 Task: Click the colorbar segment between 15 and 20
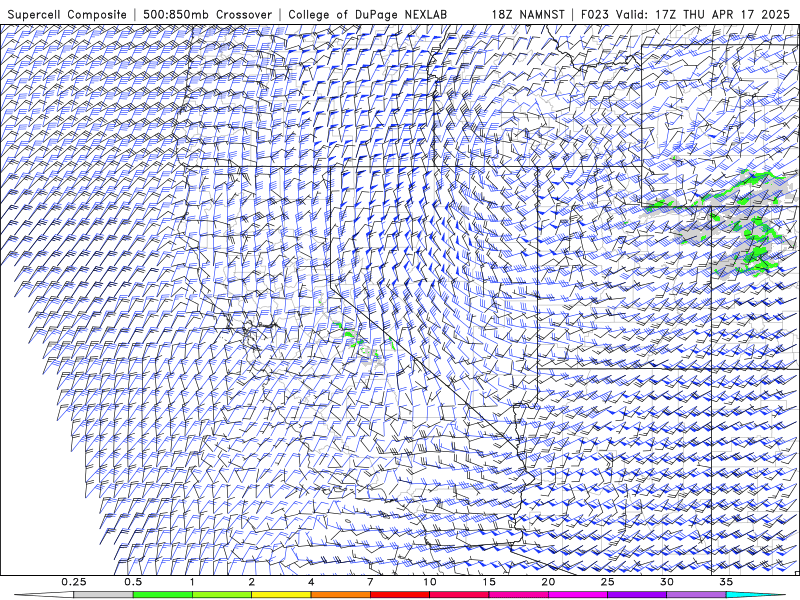click(x=518, y=595)
